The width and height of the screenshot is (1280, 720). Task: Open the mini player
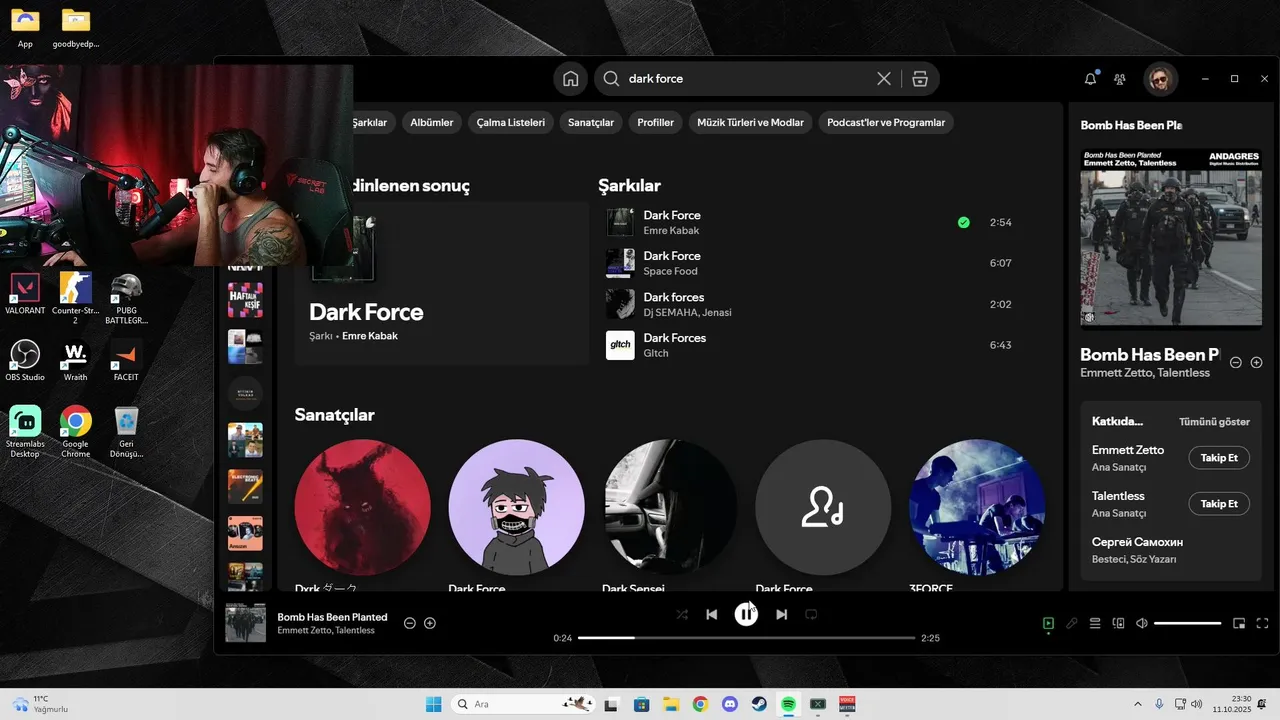tap(1239, 623)
